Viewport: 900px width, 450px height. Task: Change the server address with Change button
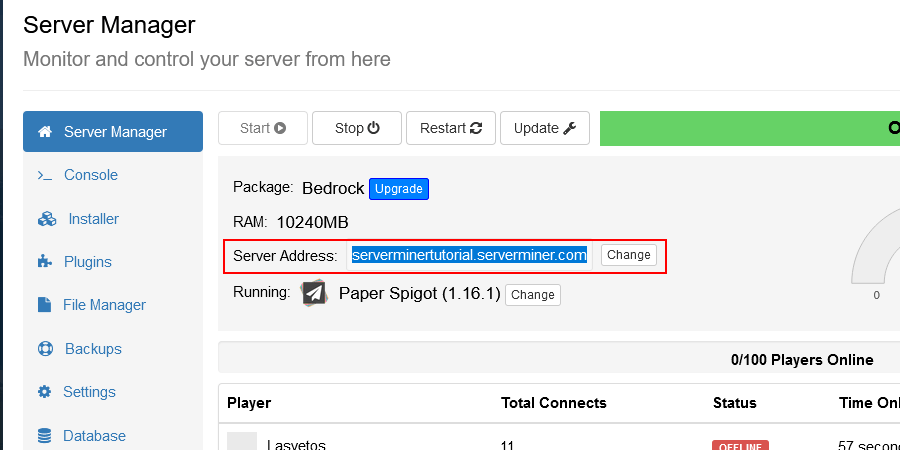point(629,255)
